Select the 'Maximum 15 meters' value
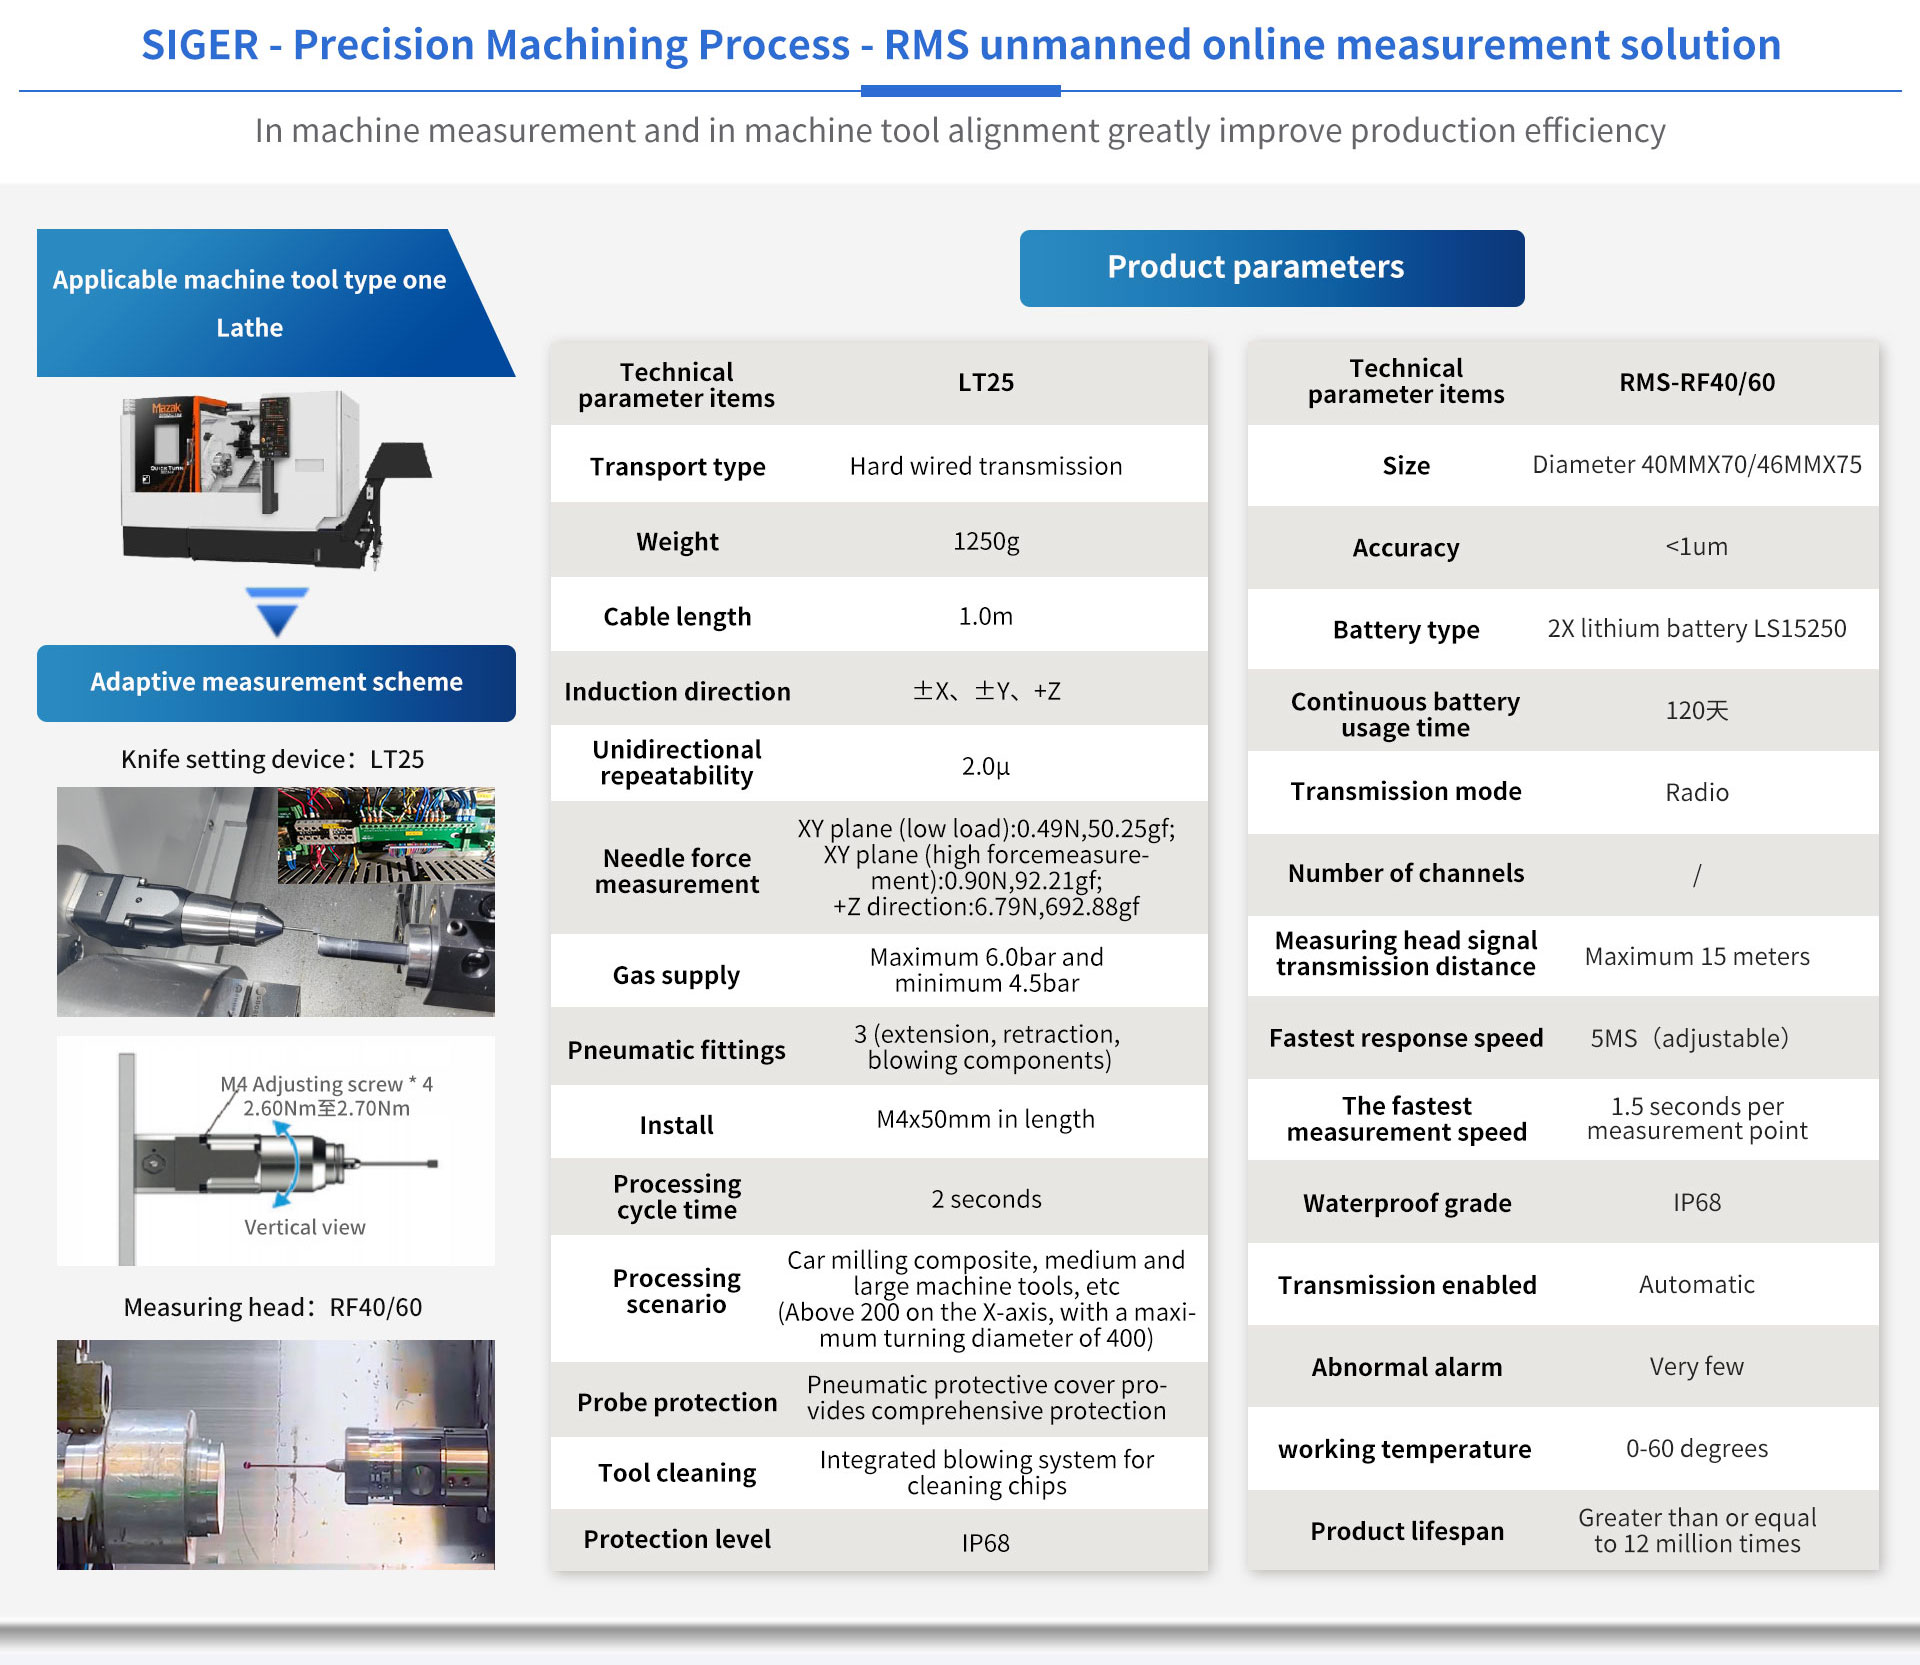Screen dimensions: 1920x1665 click(x=1697, y=957)
